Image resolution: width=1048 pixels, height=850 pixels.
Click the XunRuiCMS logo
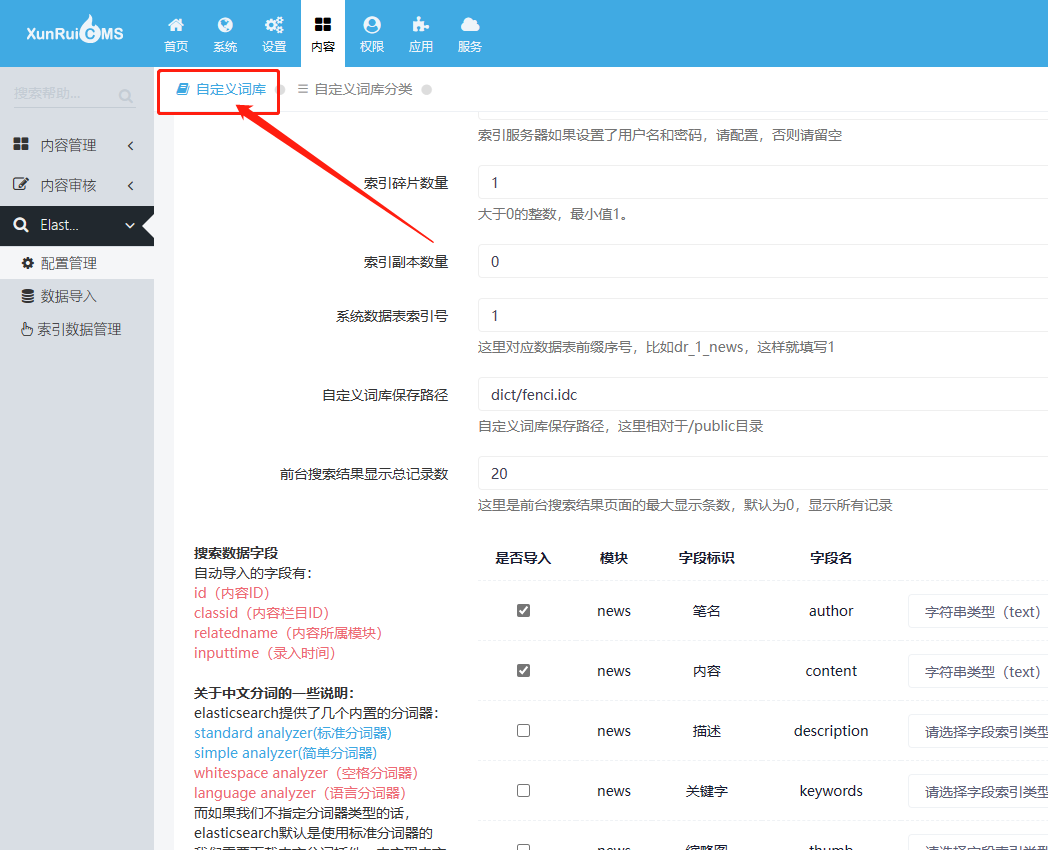tap(75, 31)
